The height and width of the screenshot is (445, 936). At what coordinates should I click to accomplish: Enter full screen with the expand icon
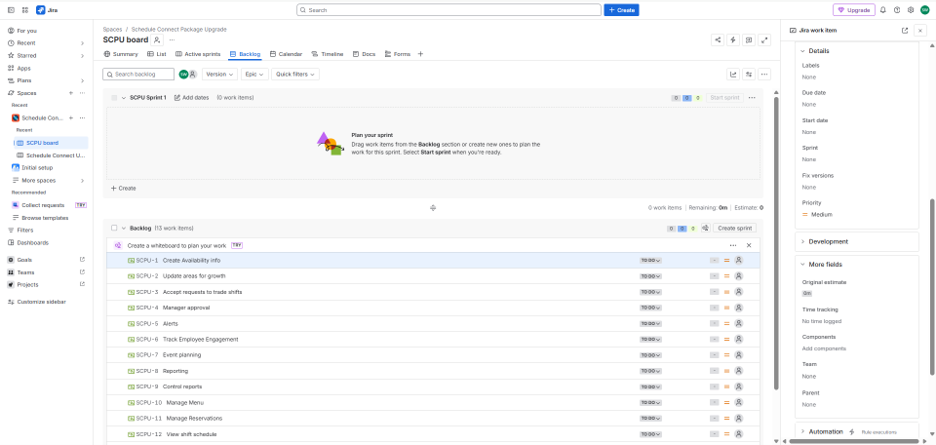coord(765,40)
